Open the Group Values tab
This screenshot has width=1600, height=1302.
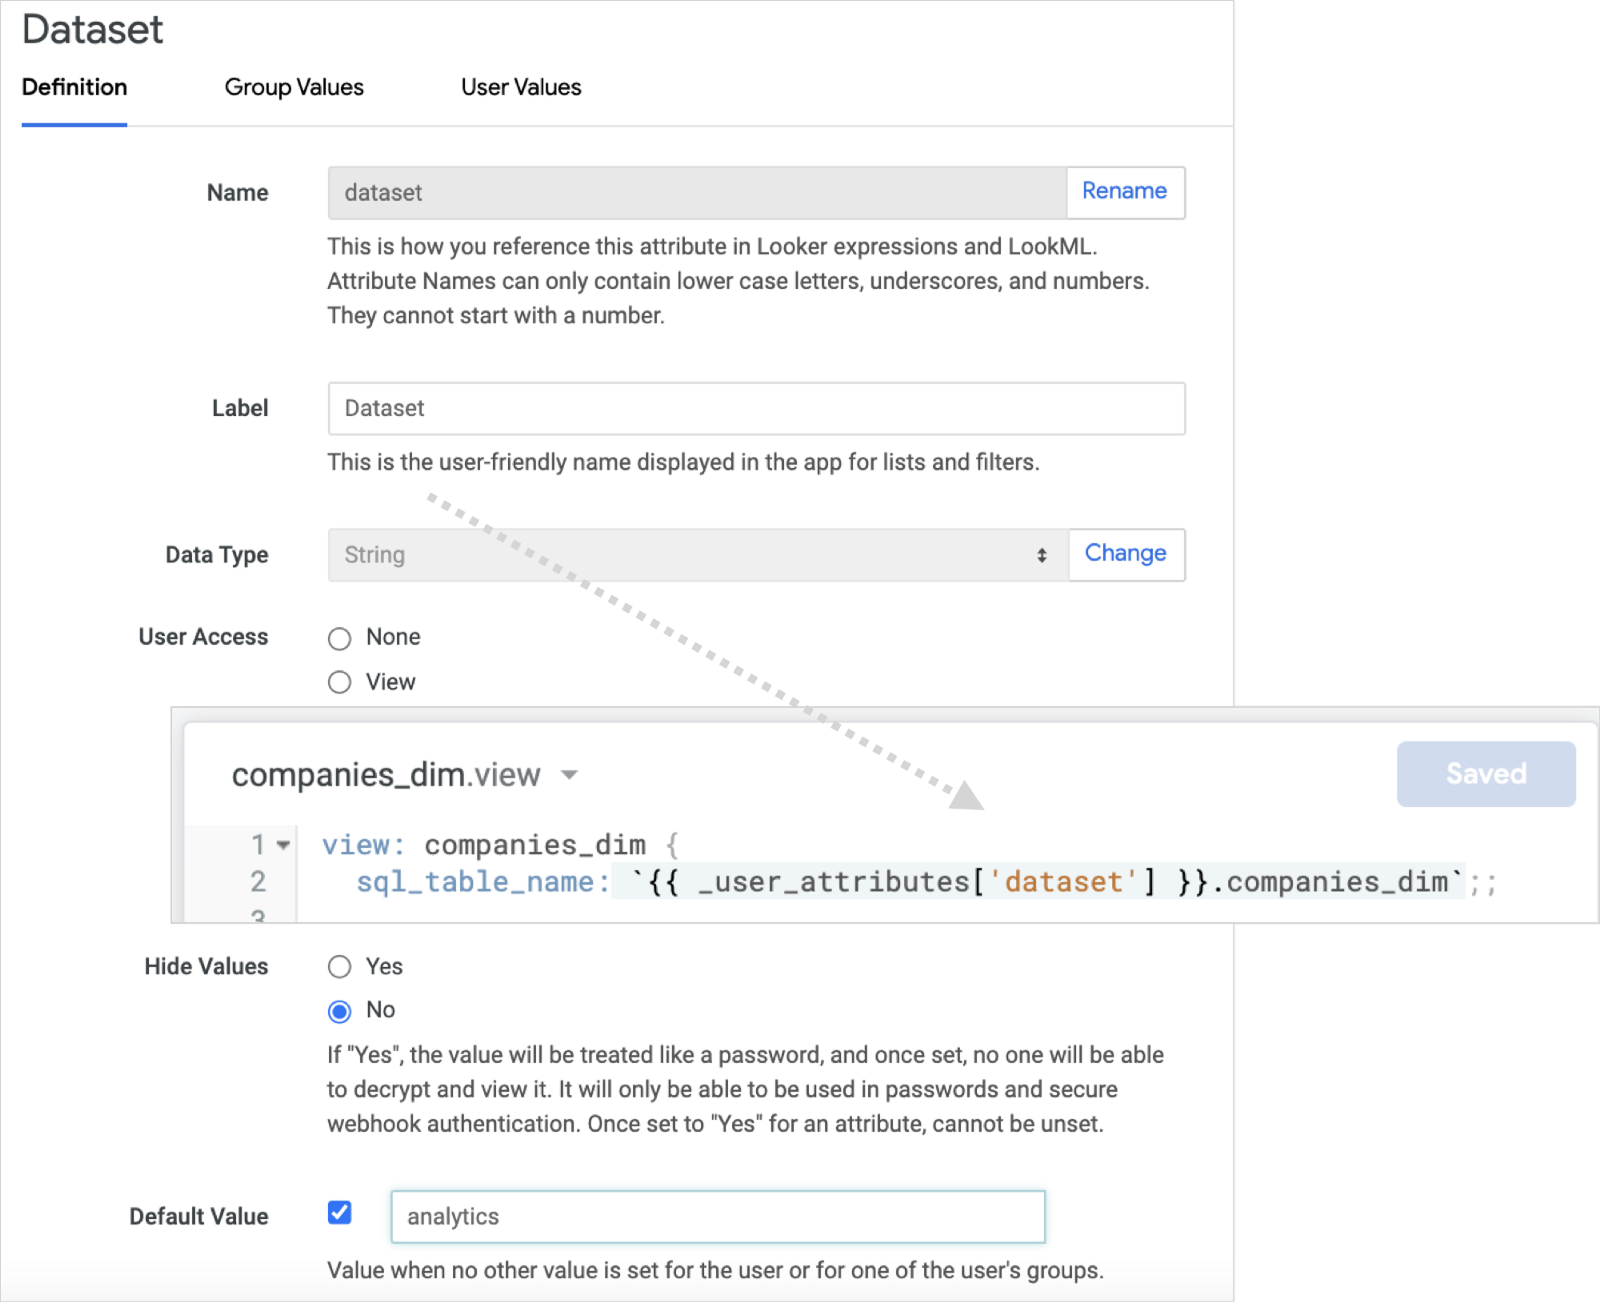[294, 88]
